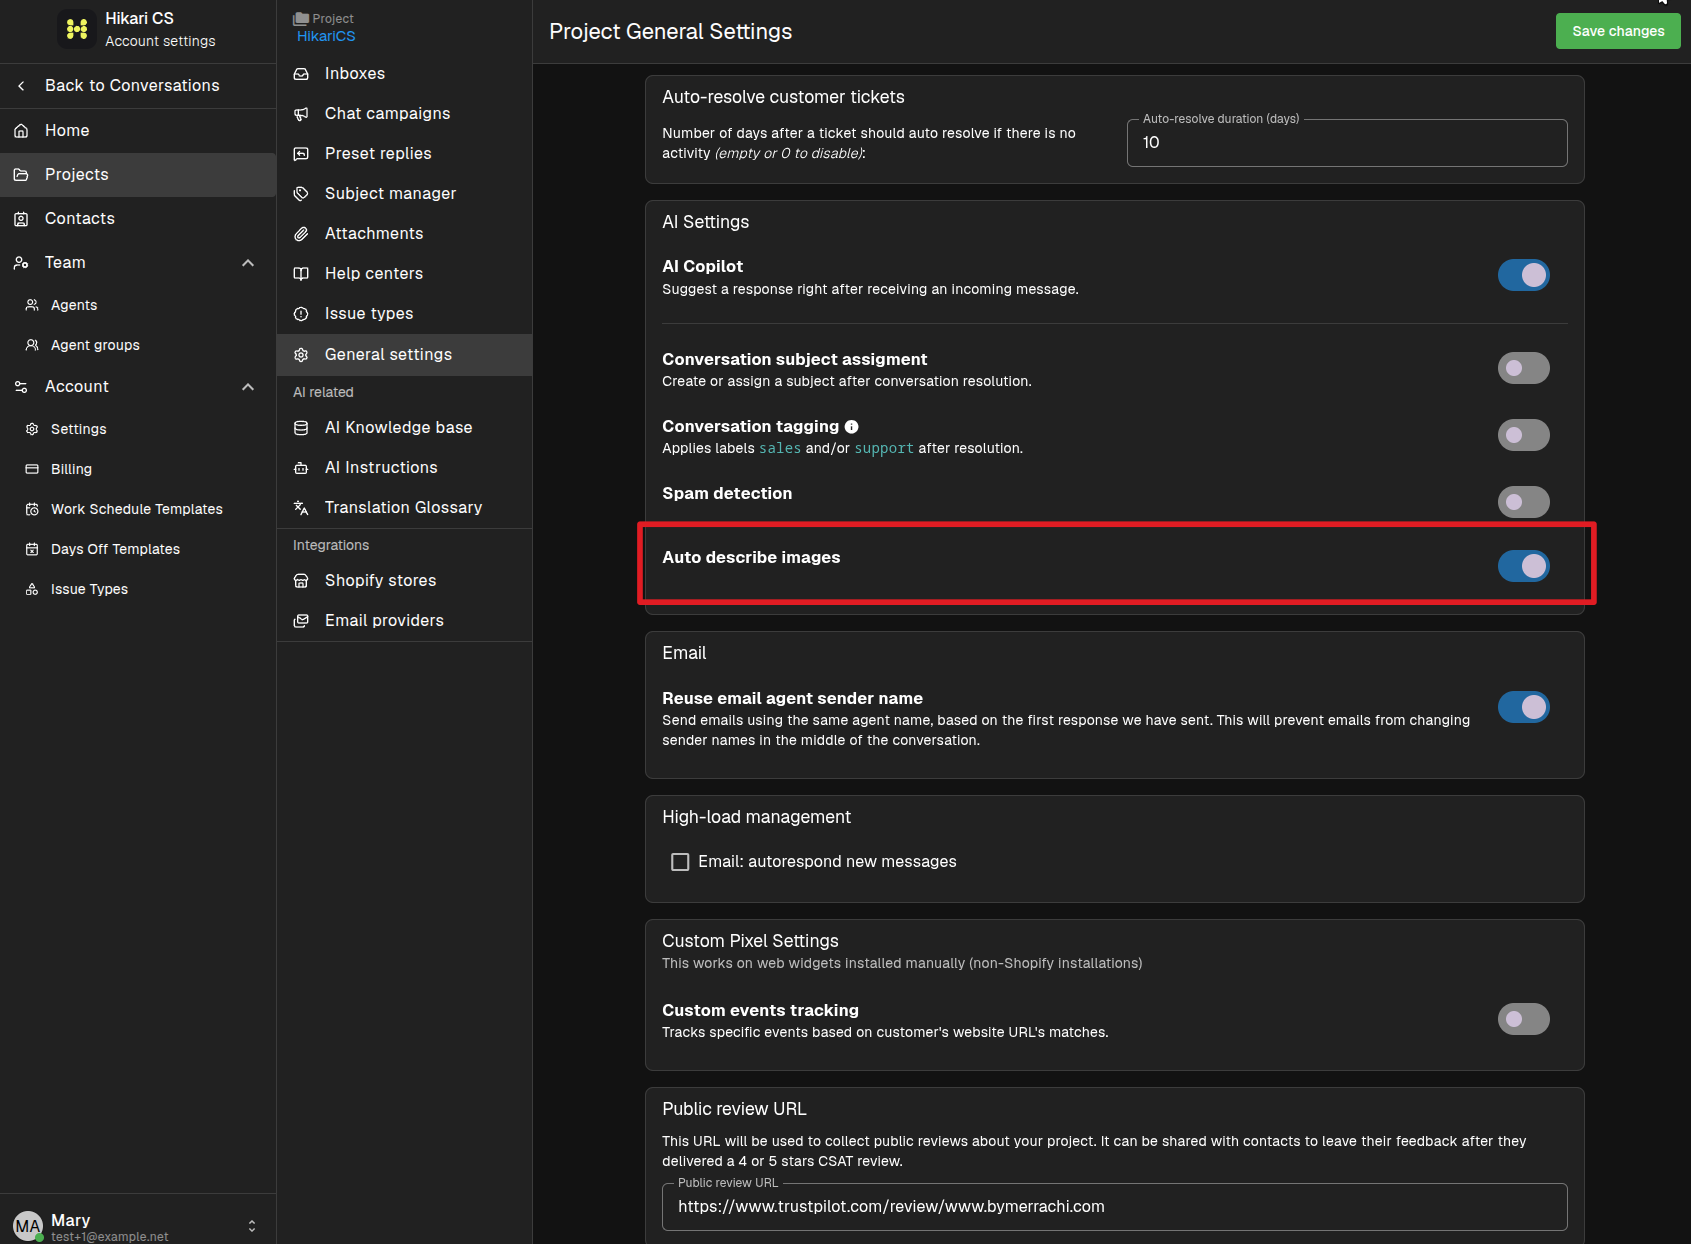Click the Days Off Templates calendar icon
This screenshot has width=1691, height=1244.
click(x=32, y=549)
